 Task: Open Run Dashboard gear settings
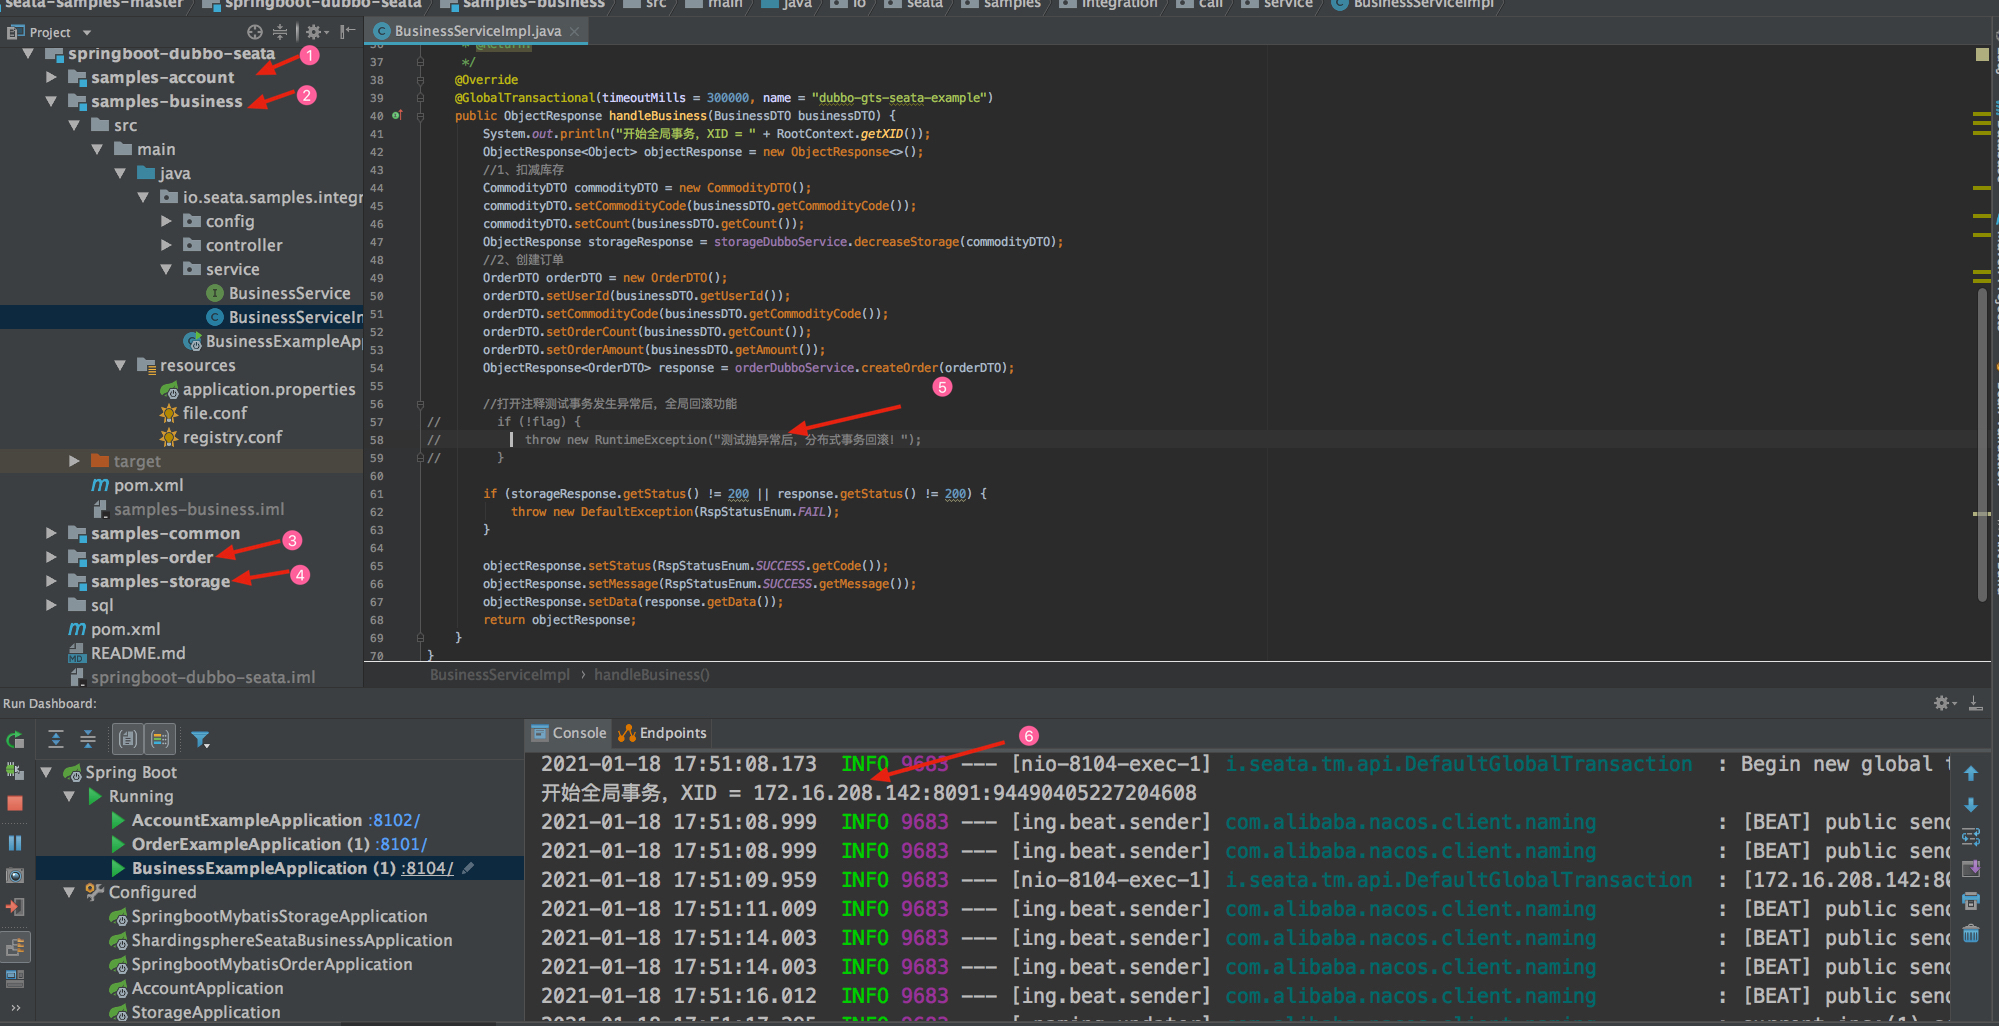click(x=1944, y=703)
